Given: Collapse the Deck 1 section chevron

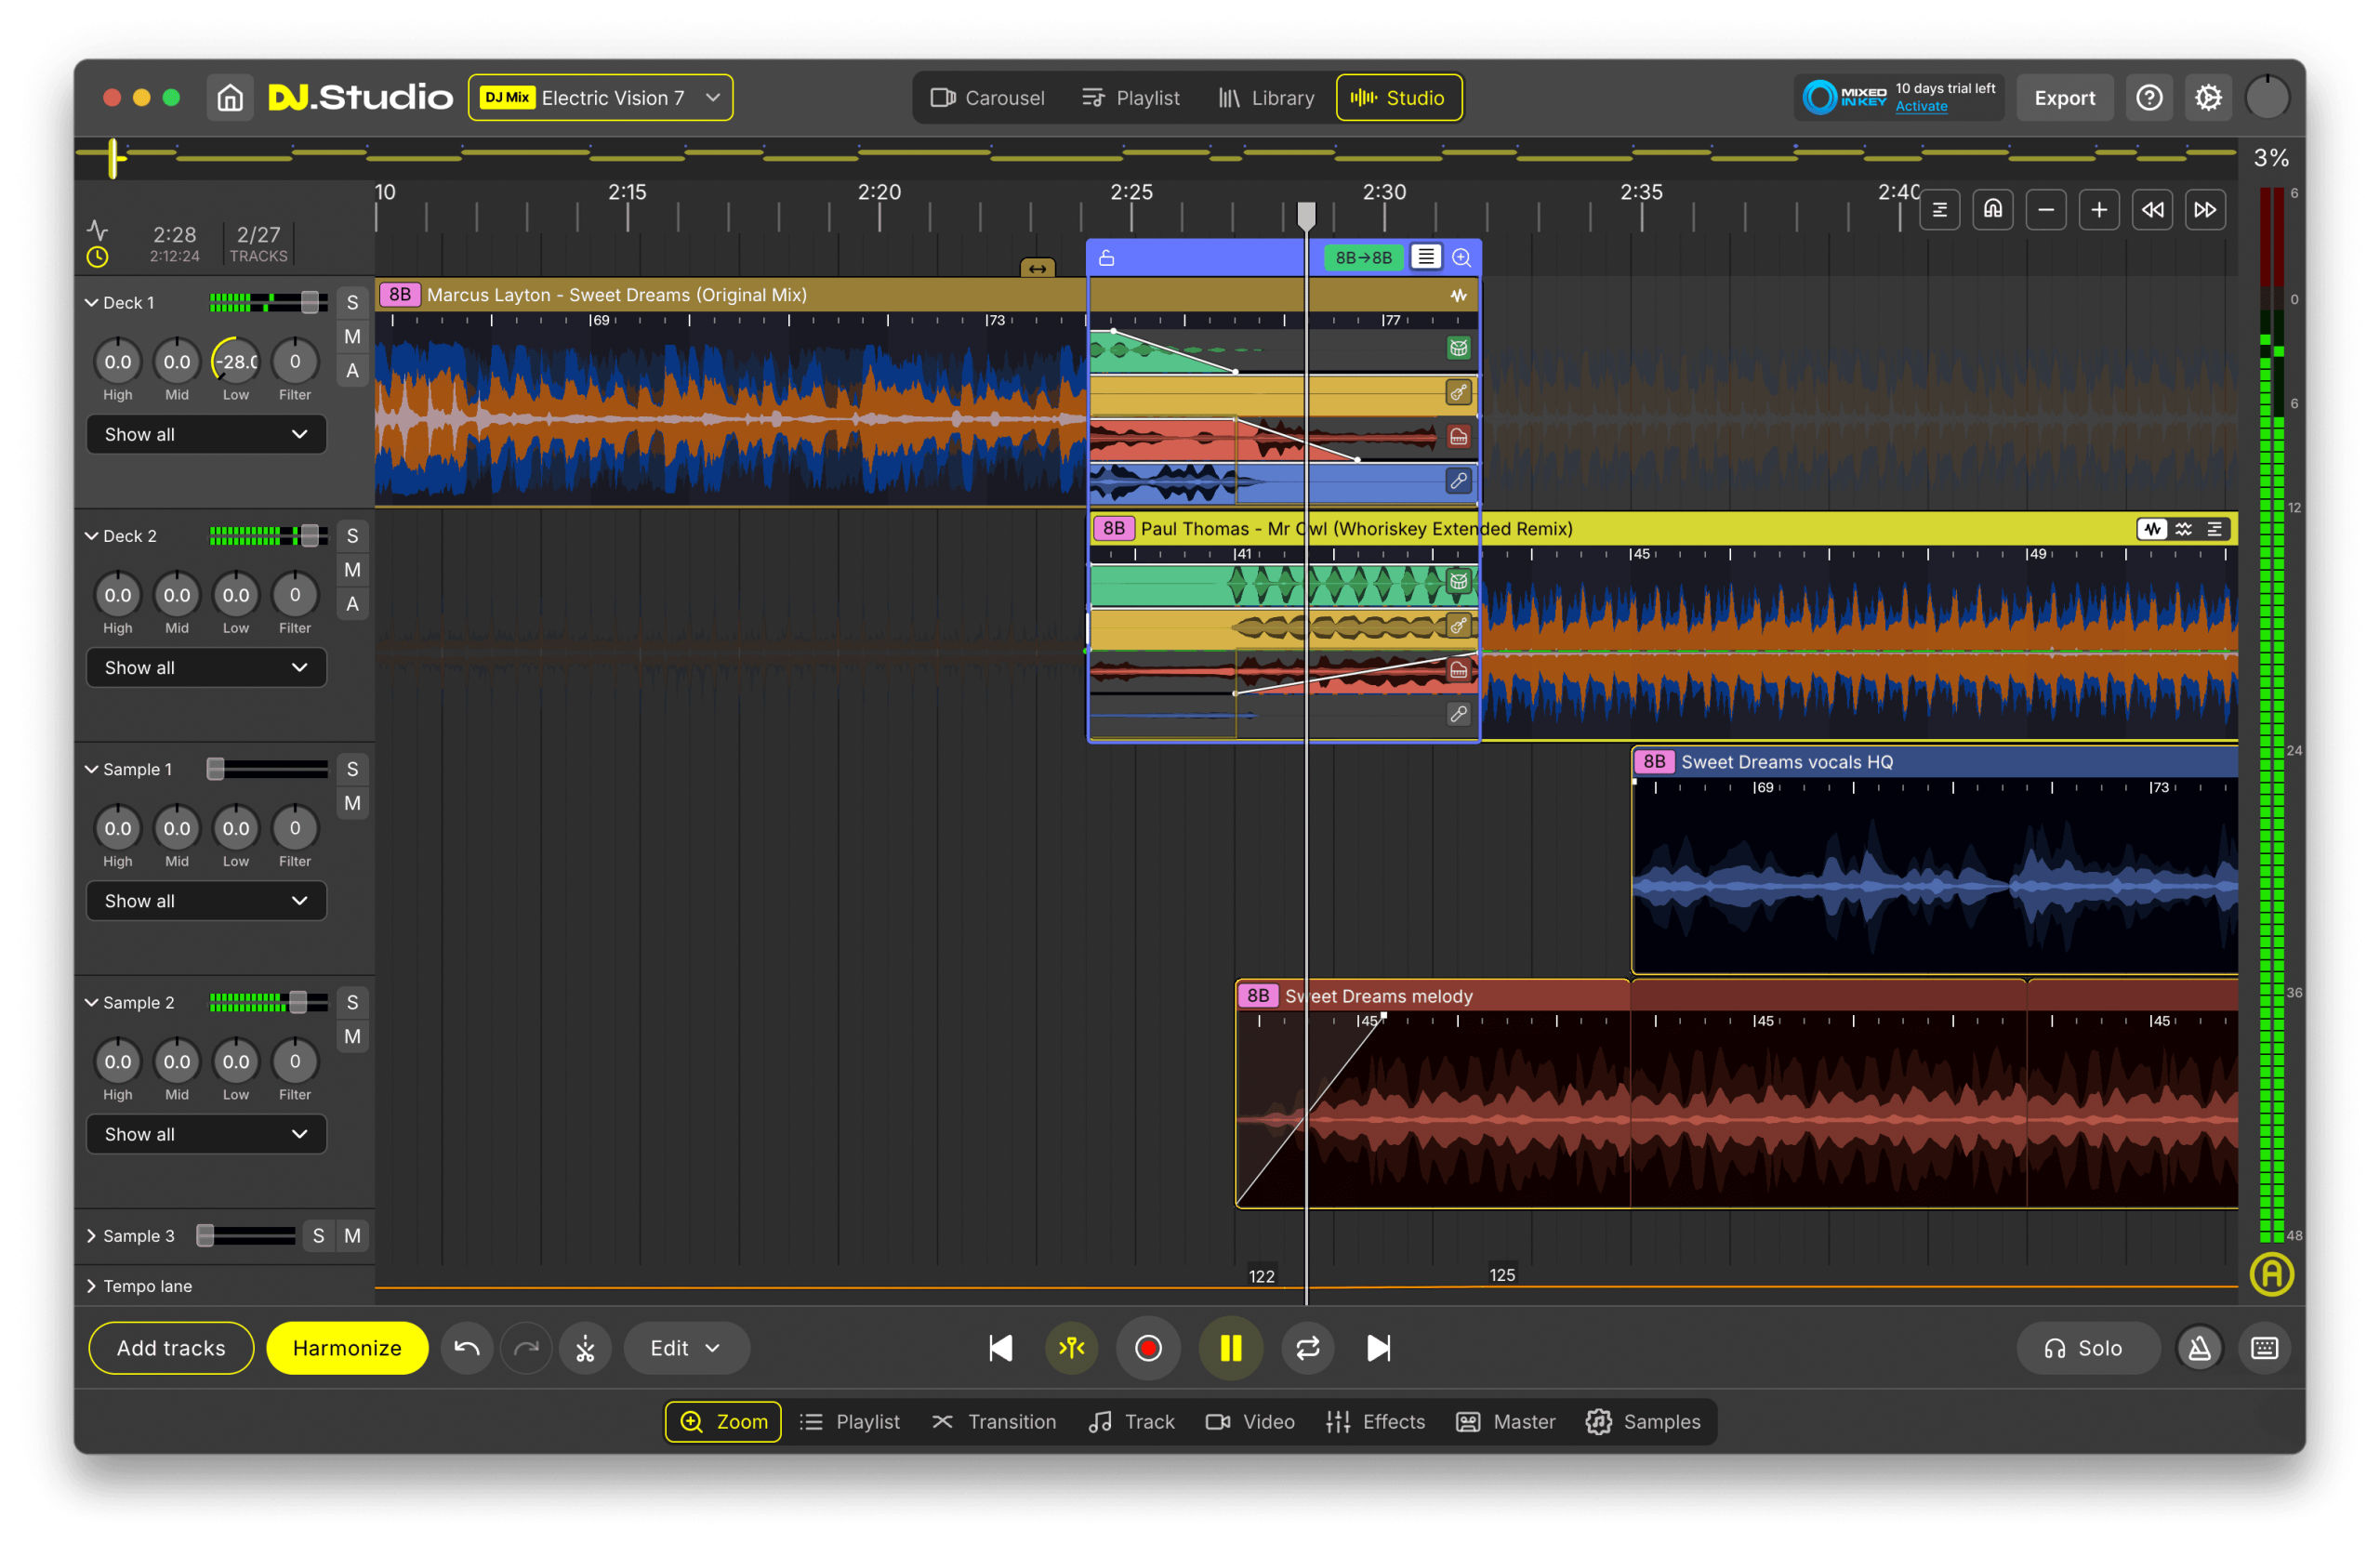Looking at the screenshot, I should [x=90, y=302].
